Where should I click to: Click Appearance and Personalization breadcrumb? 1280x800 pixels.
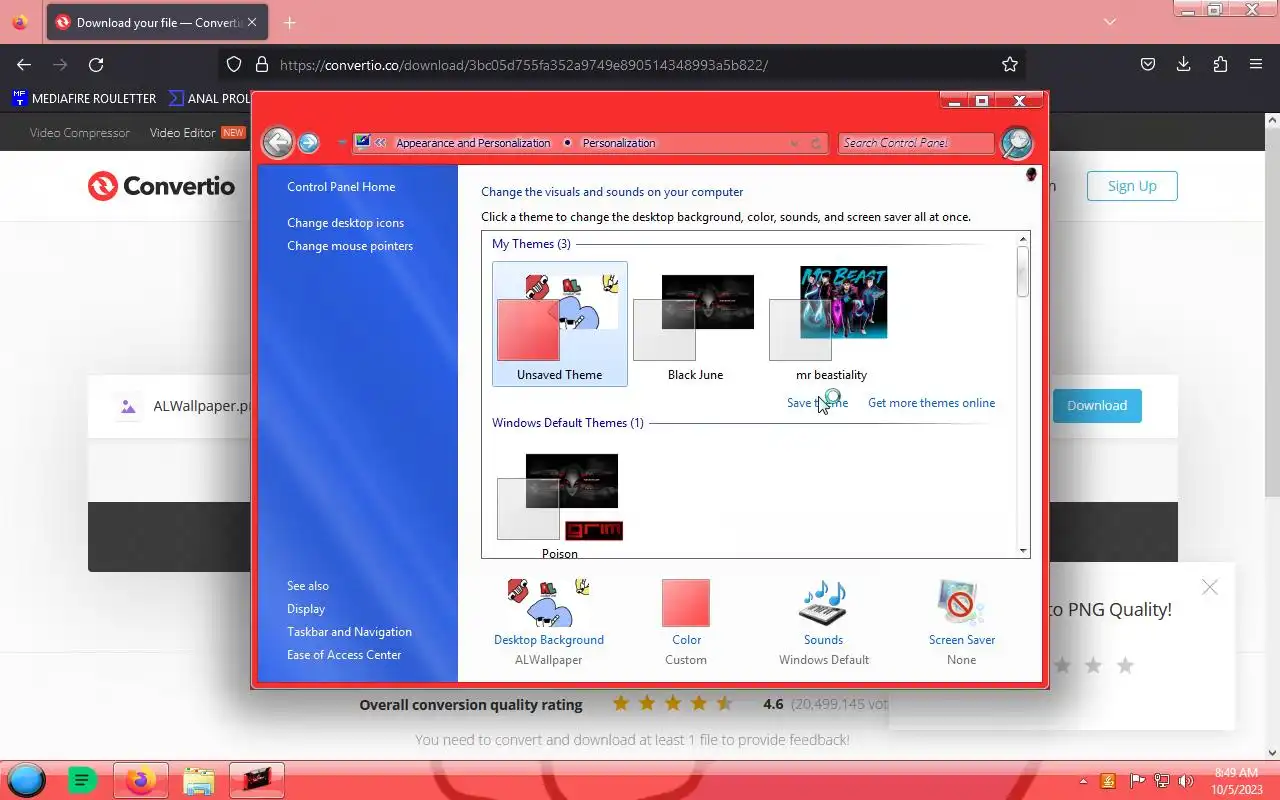coord(473,143)
